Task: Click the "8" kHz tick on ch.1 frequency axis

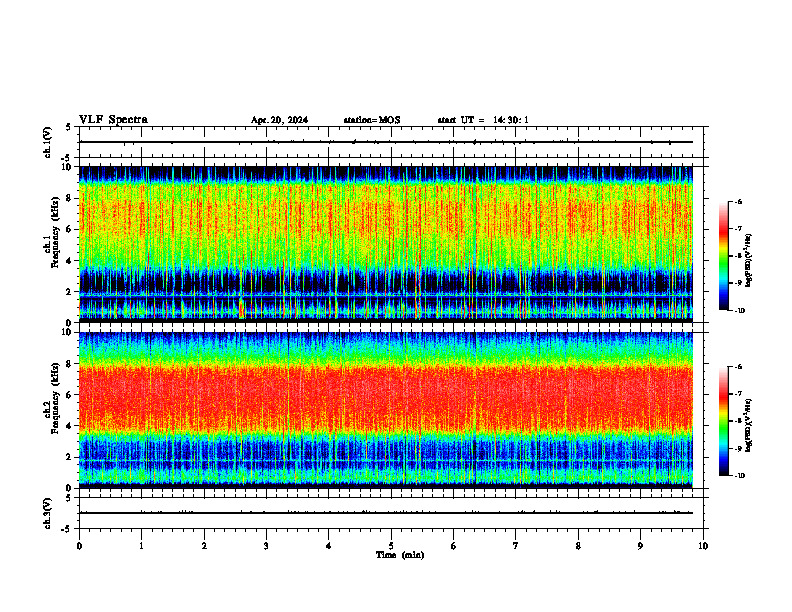Action: pos(69,198)
